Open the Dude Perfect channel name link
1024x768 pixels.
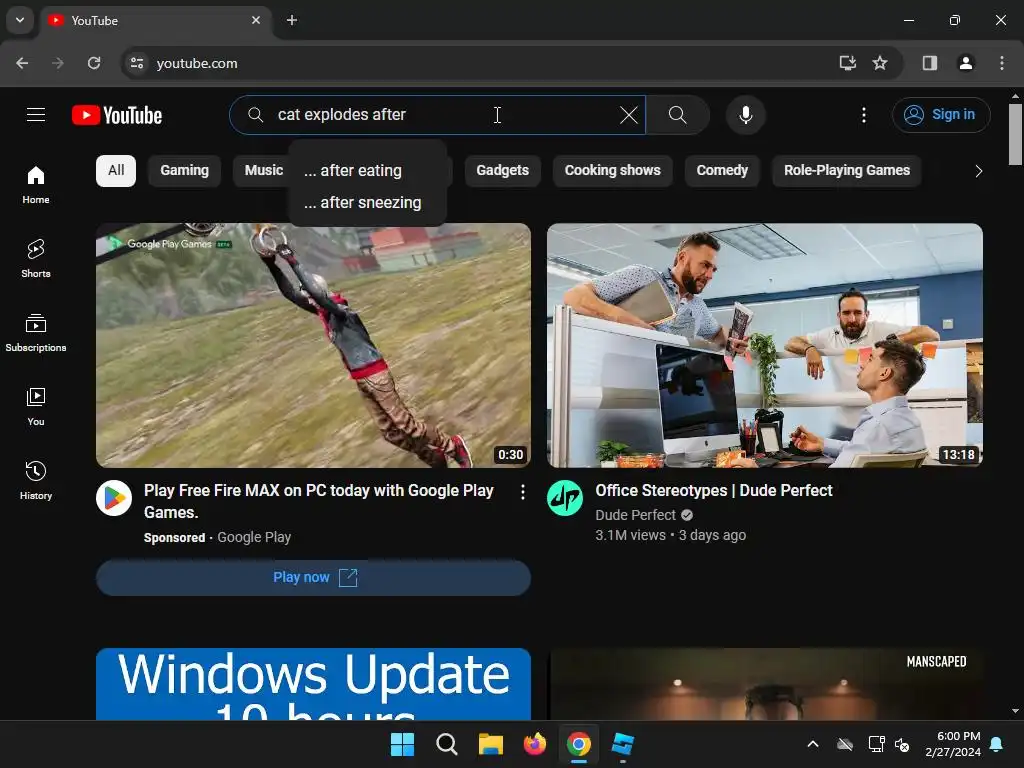[x=635, y=515]
